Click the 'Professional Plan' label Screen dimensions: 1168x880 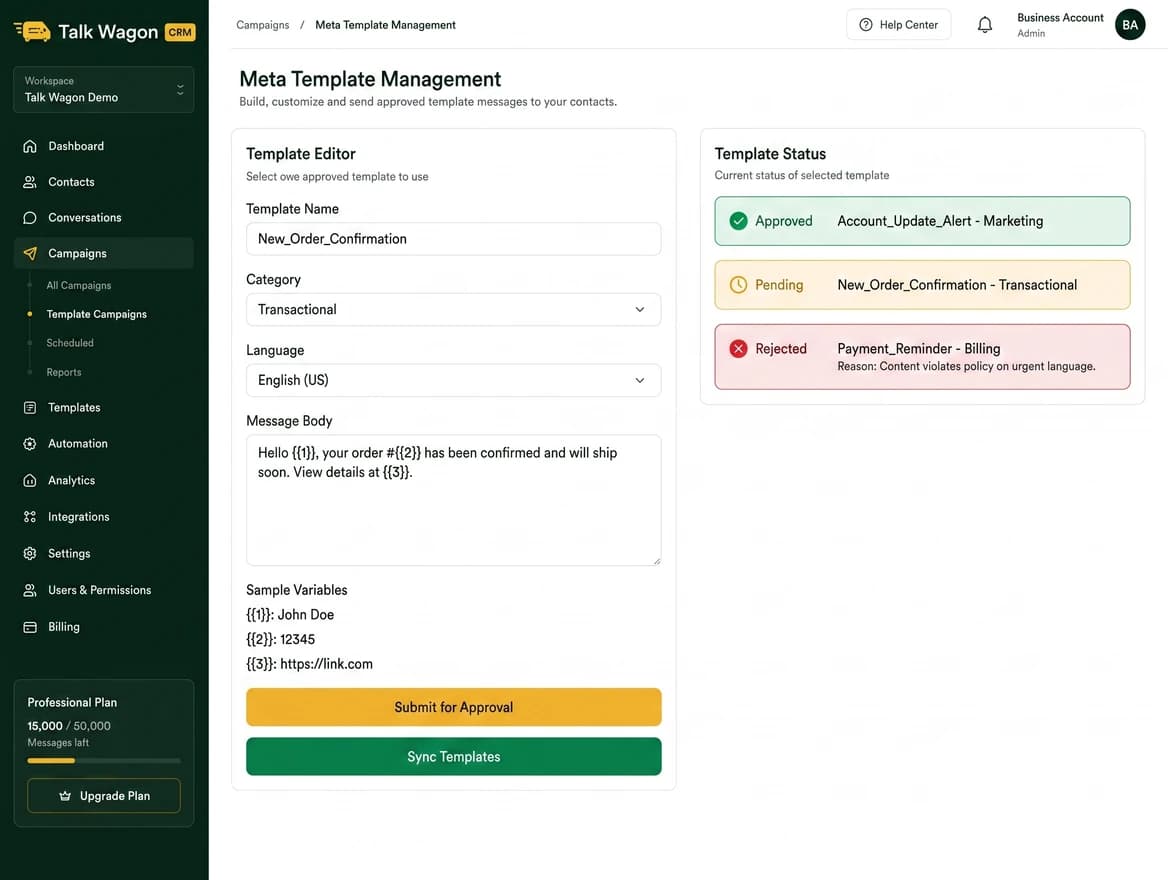(x=72, y=703)
